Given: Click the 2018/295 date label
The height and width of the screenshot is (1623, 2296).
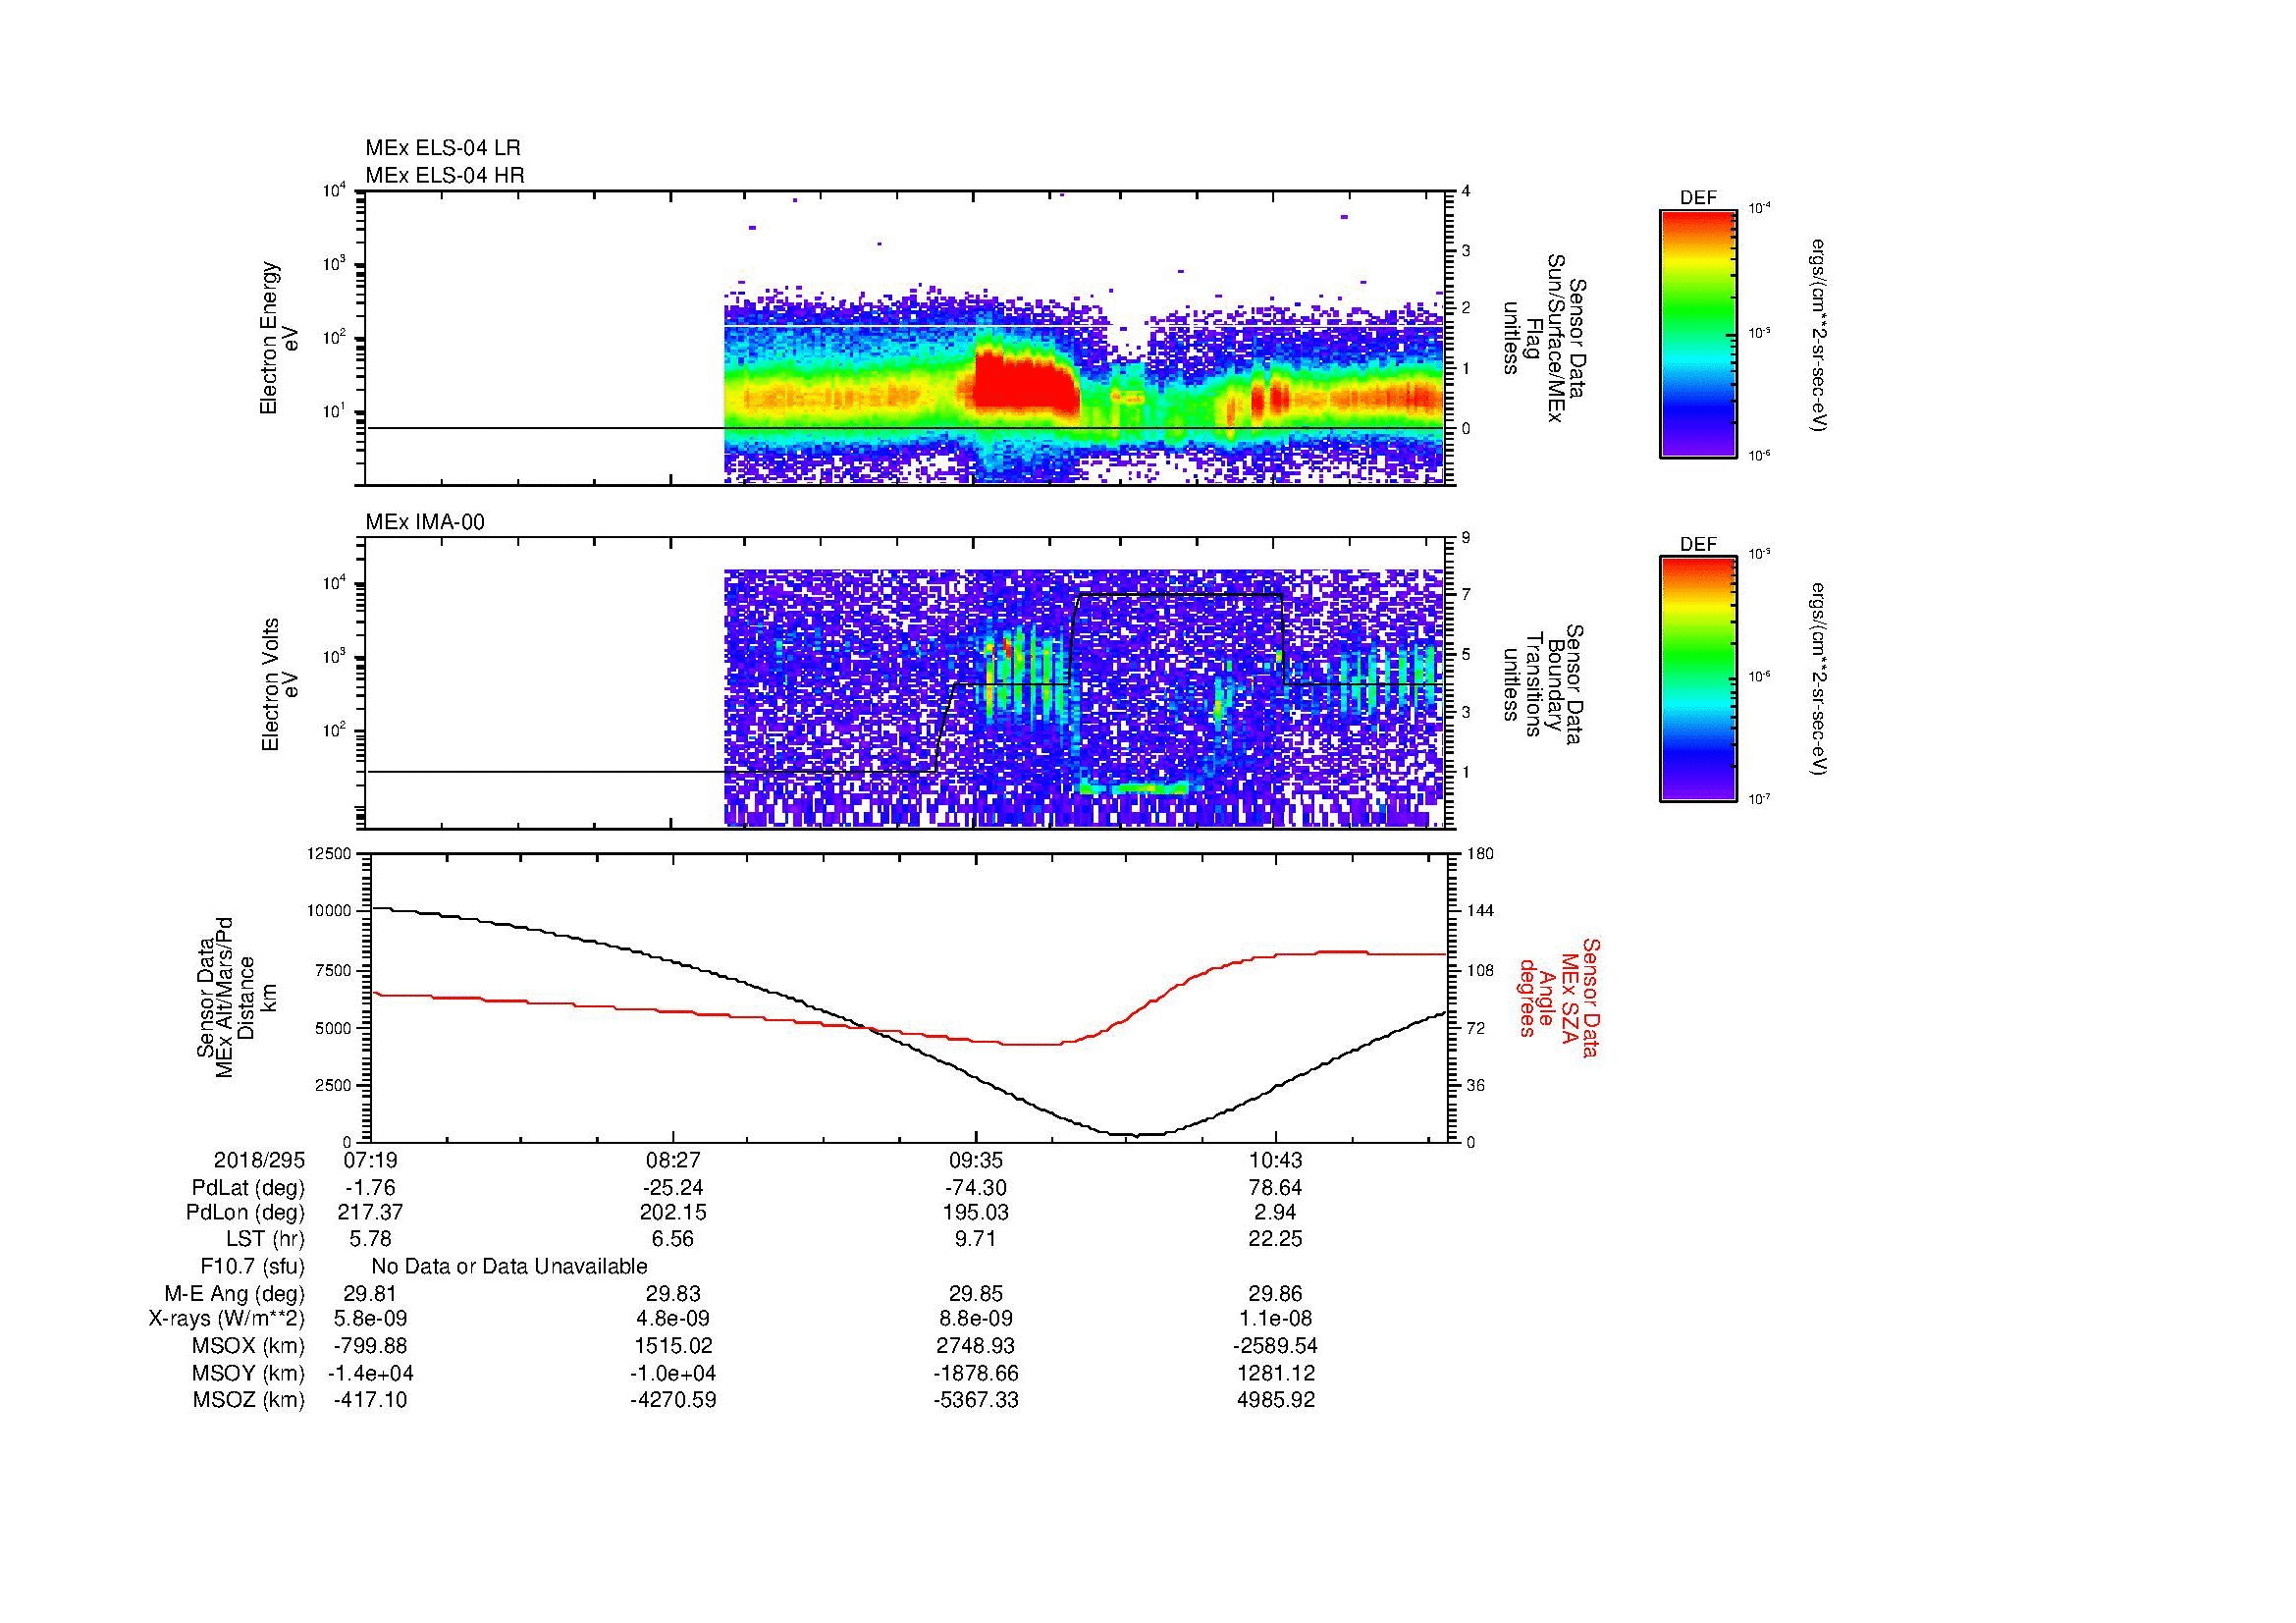Looking at the screenshot, I should [259, 1160].
